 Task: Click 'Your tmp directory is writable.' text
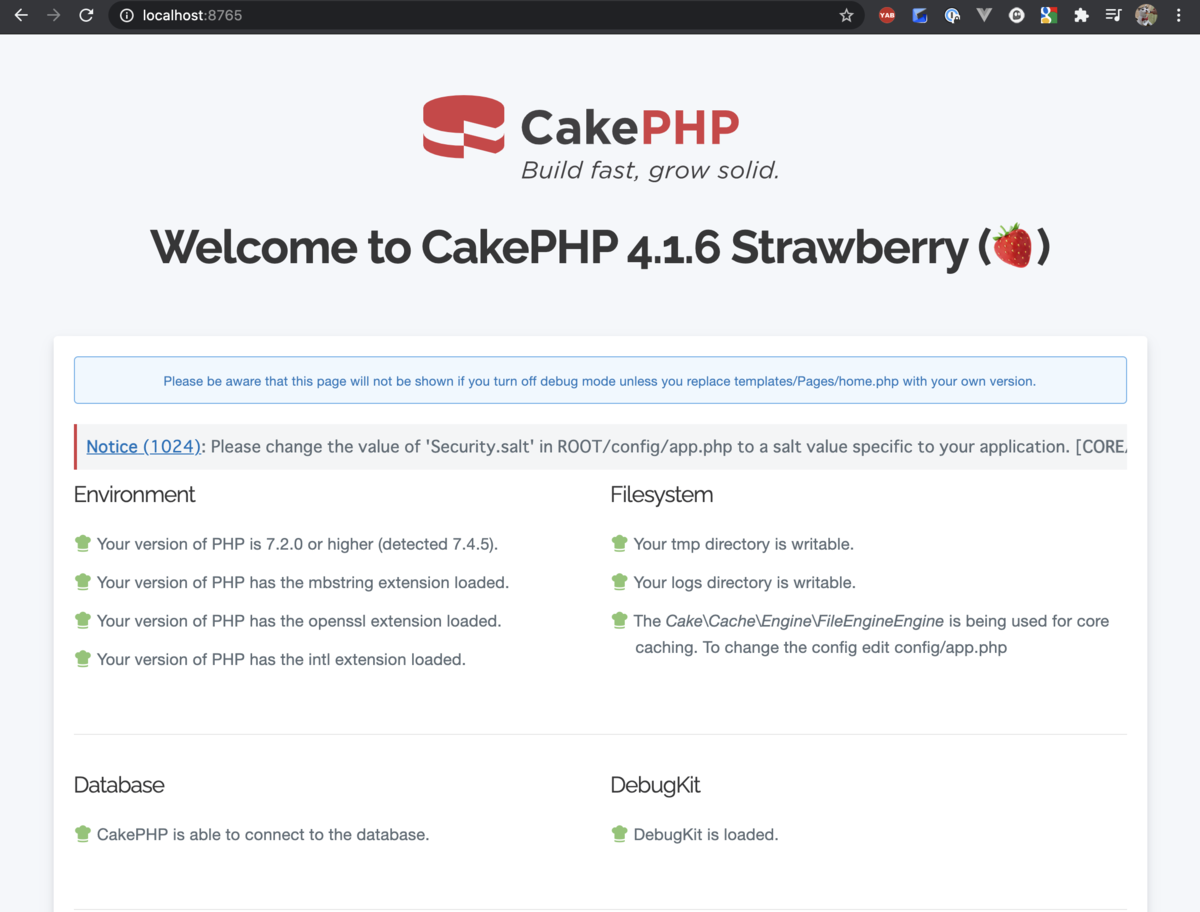pyautogui.click(x=744, y=544)
